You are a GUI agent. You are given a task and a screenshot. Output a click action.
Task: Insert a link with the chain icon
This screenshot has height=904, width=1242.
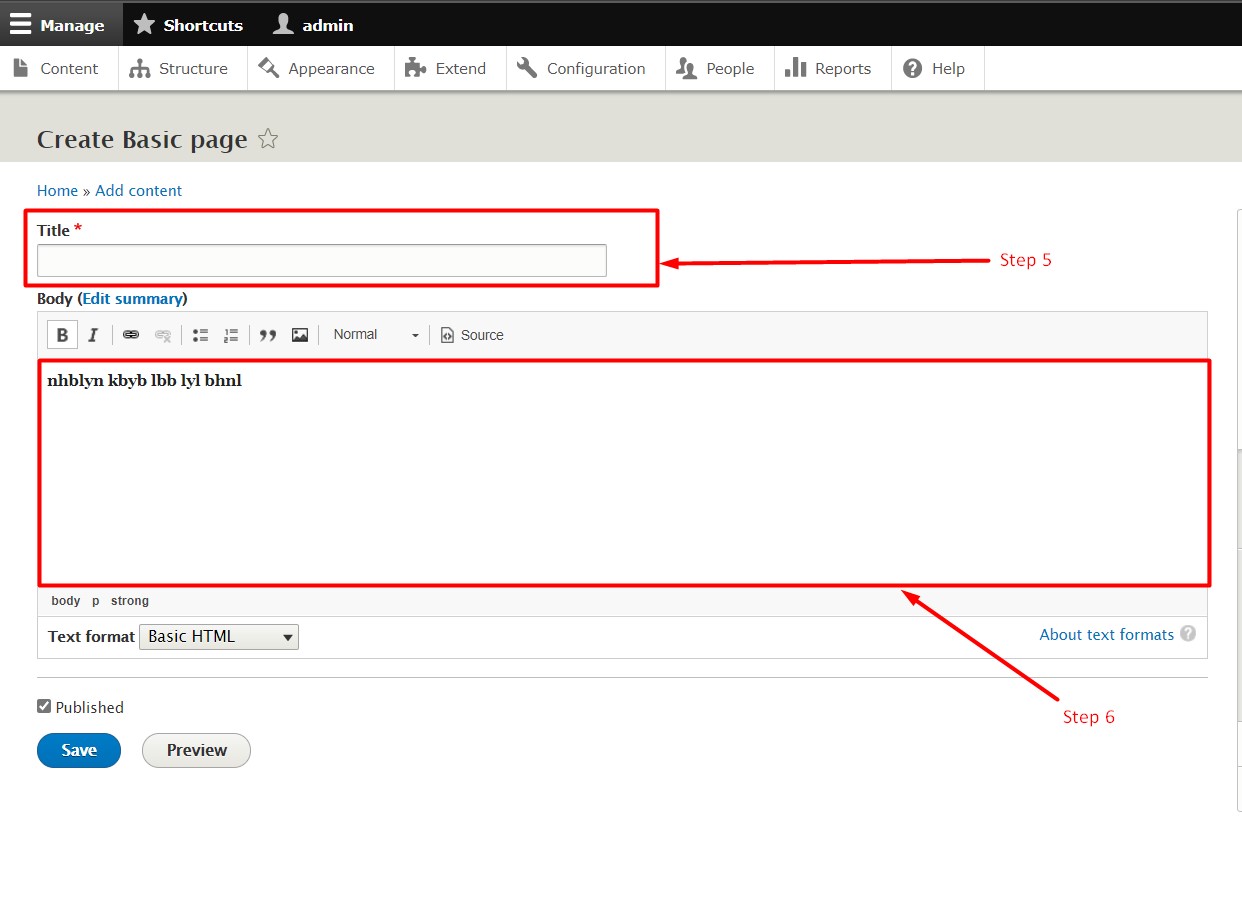coord(131,335)
